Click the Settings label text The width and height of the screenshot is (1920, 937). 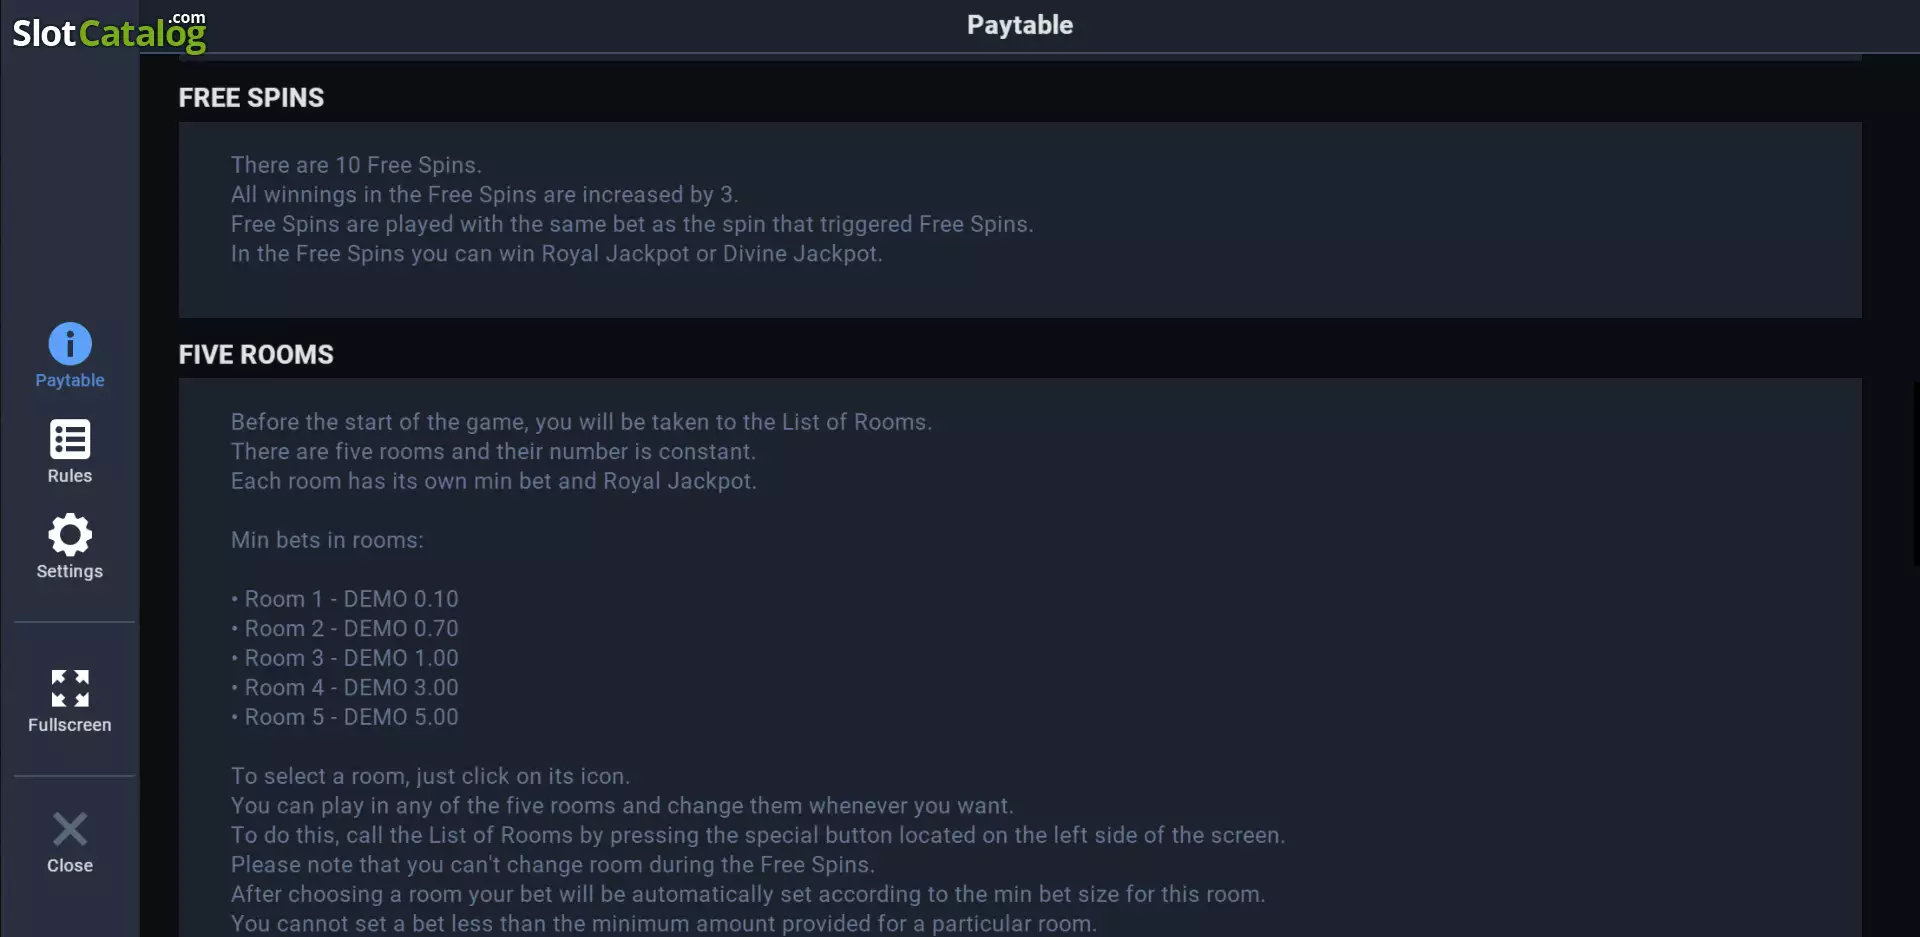pos(70,571)
